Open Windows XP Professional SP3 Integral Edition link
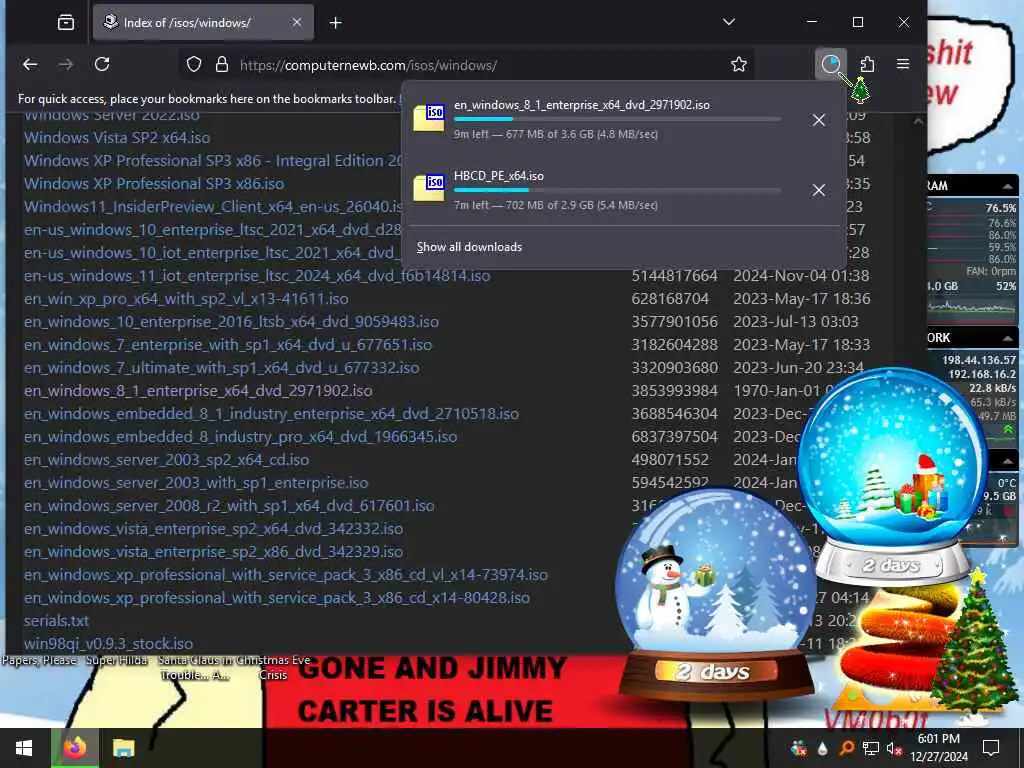 [213, 161]
